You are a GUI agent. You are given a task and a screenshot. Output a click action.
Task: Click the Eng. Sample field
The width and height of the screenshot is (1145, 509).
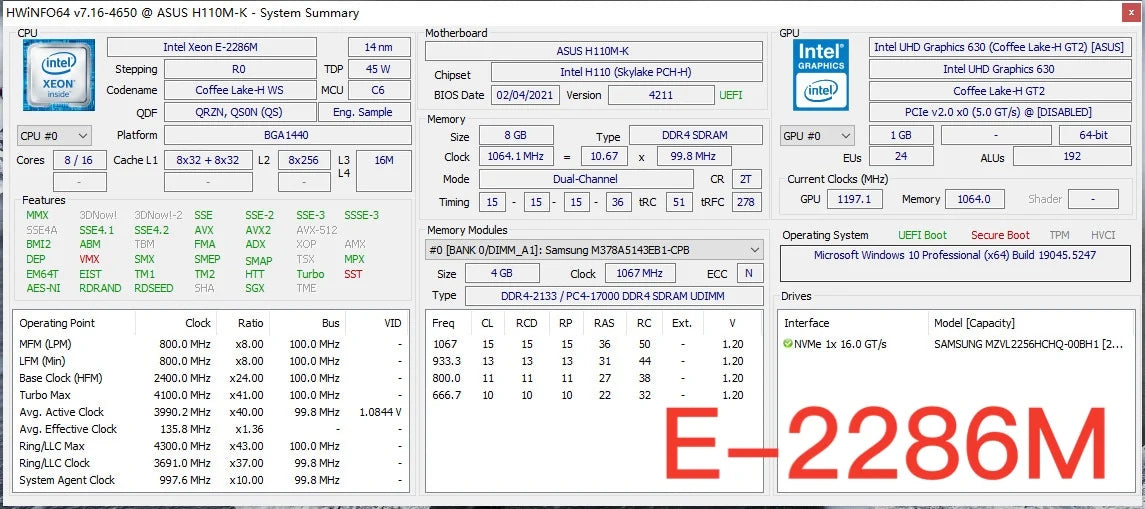tap(364, 112)
